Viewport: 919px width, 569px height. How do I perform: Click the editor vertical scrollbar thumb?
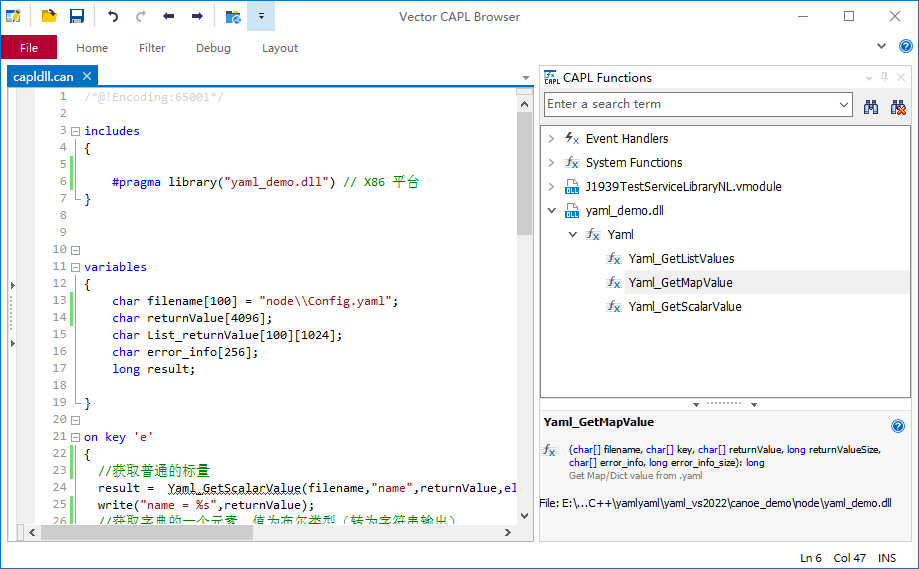click(525, 173)
